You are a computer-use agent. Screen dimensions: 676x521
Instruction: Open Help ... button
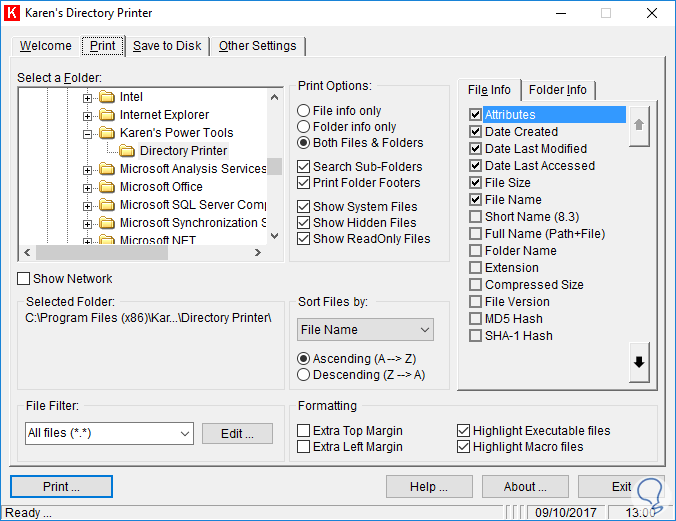click(x=429, y=486)
